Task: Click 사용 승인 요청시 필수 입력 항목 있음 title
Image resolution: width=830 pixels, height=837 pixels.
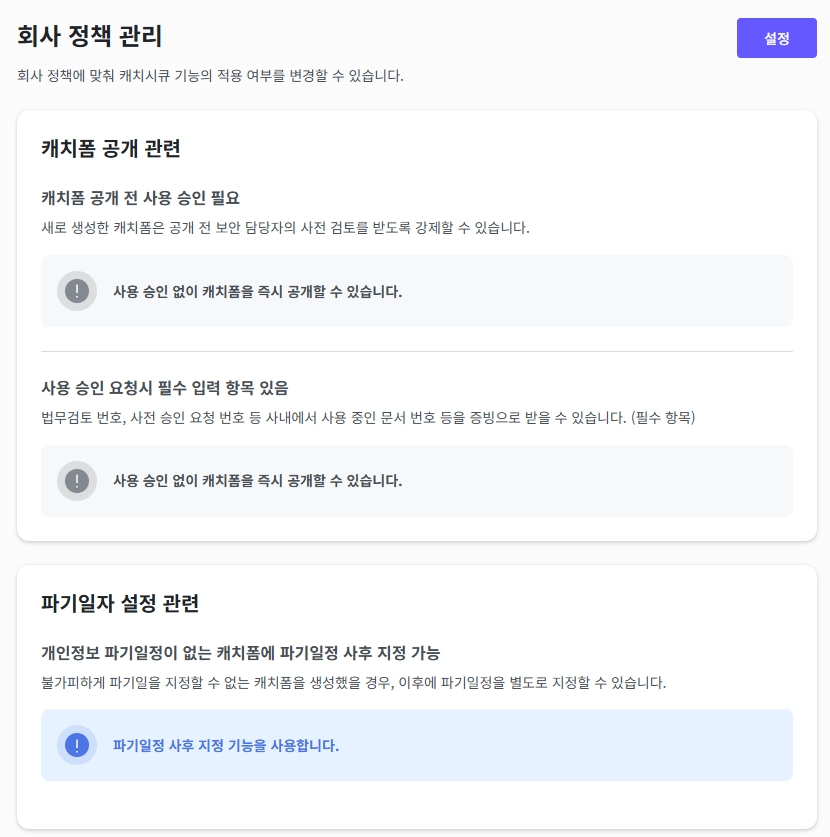Action: 165,387
